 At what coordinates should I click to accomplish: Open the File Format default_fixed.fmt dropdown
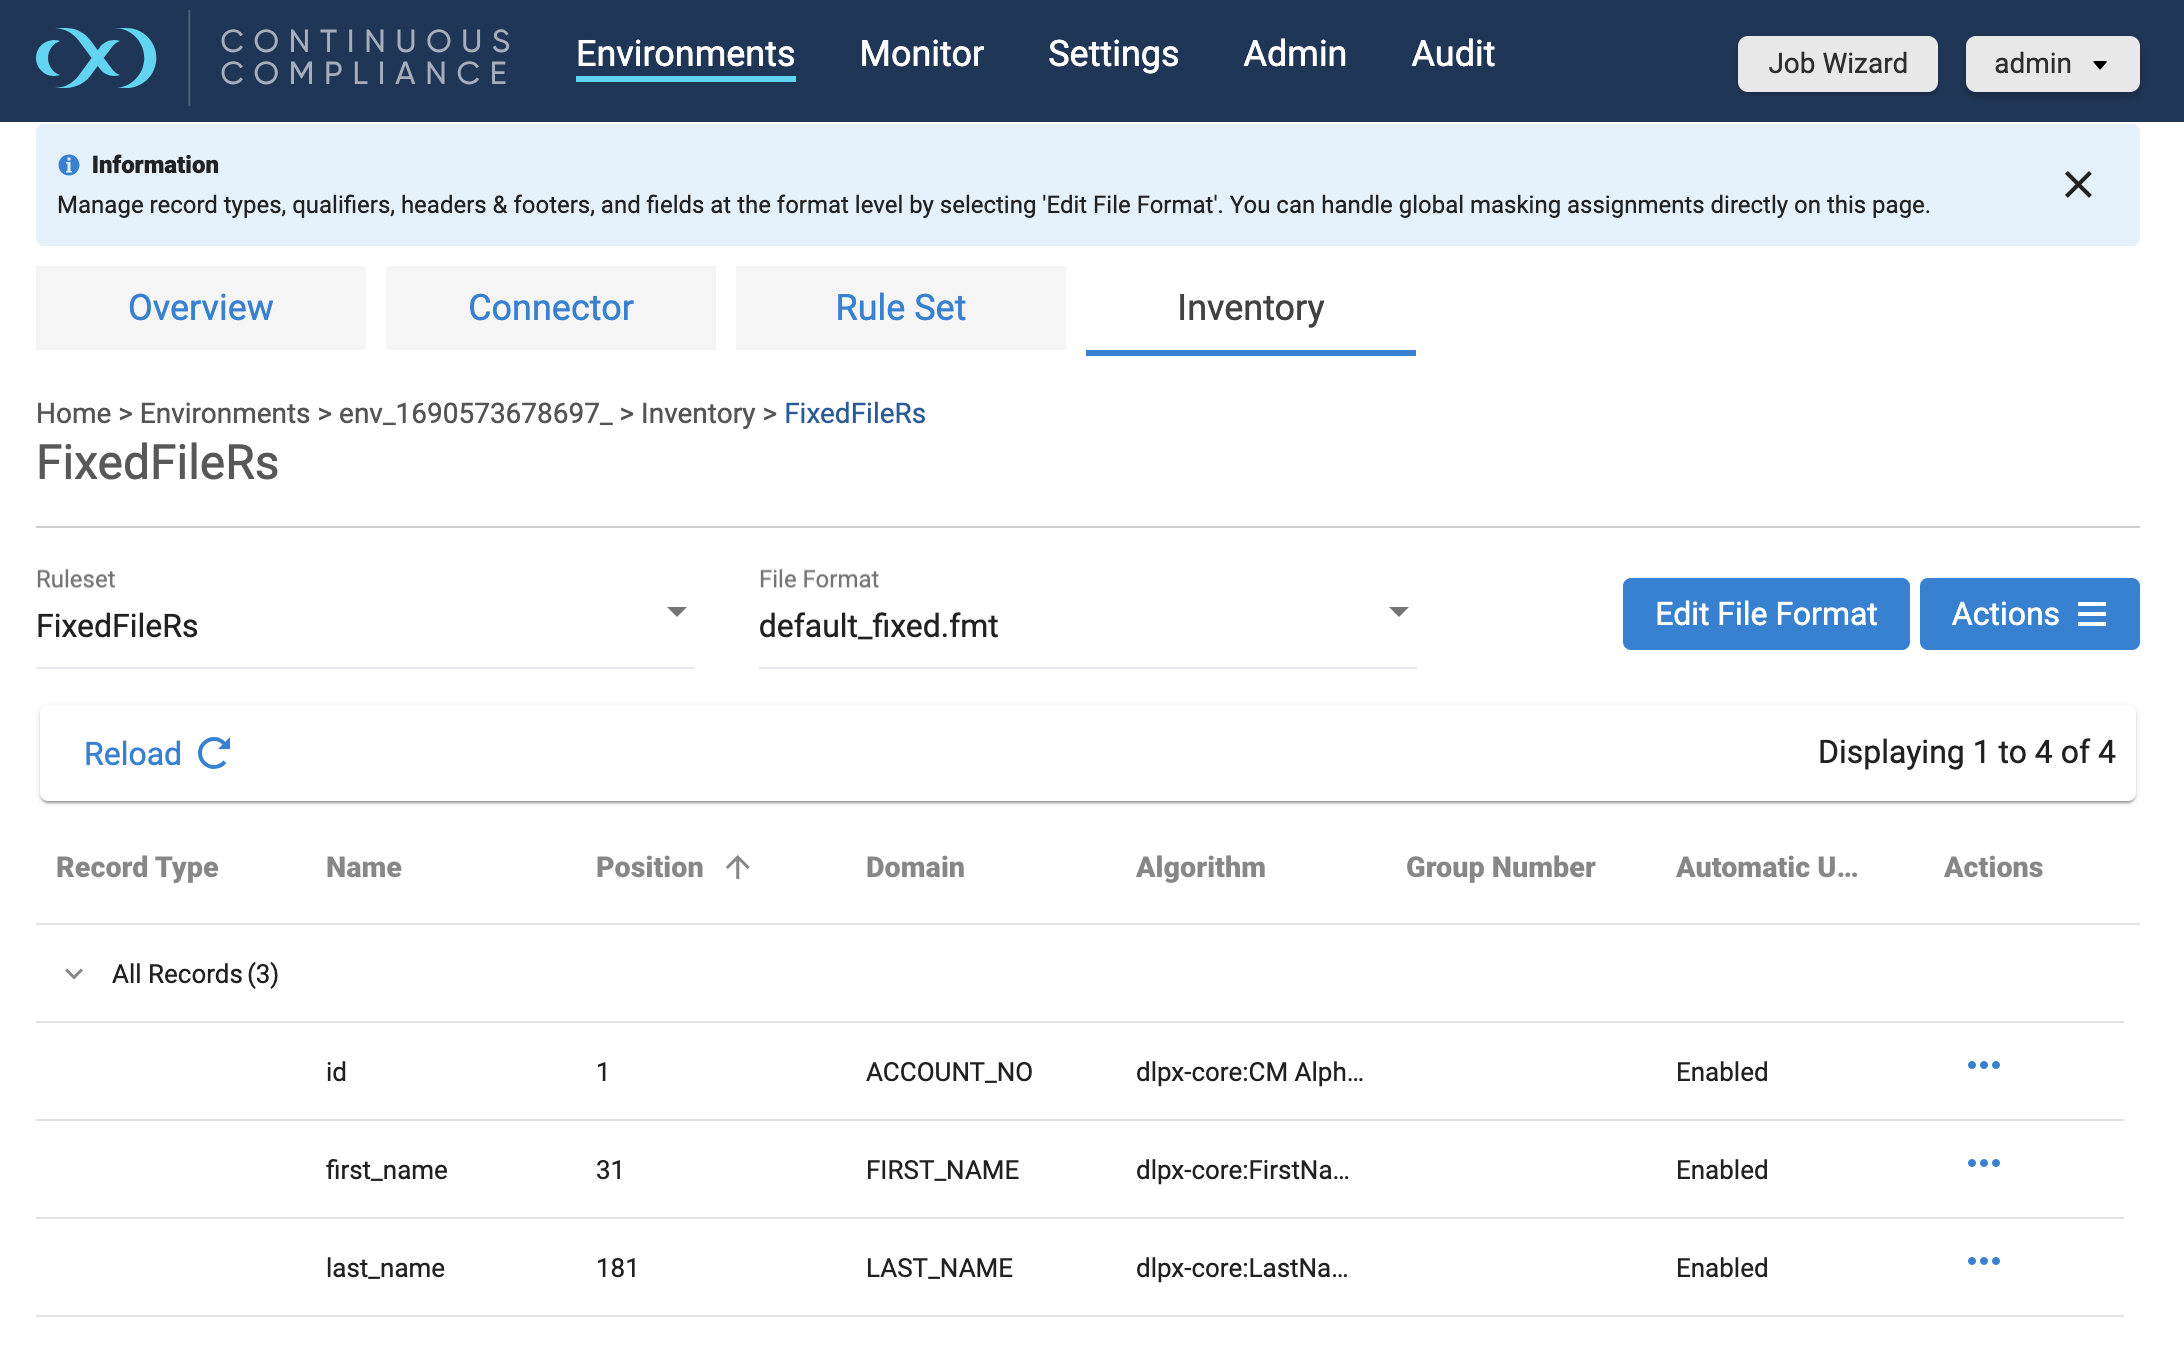tap(1398, 612)
